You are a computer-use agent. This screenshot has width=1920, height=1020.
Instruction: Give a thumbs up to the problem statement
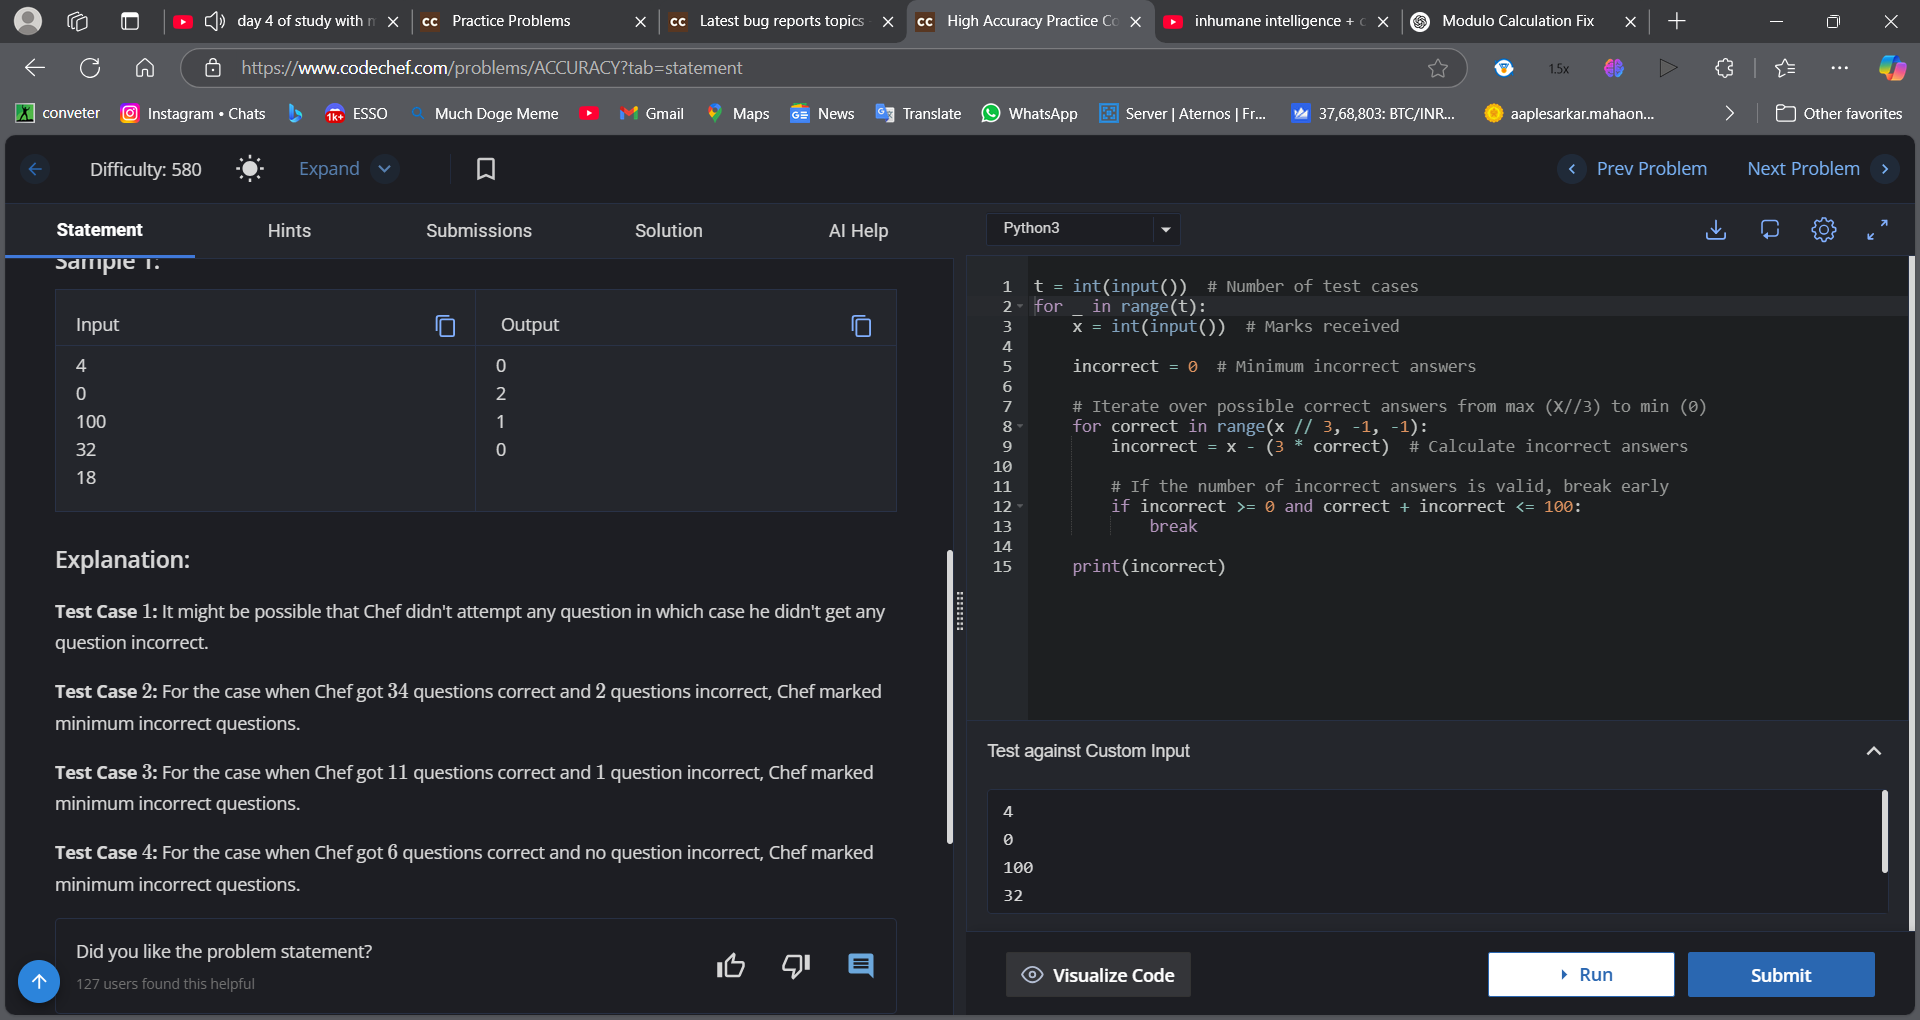731,965
